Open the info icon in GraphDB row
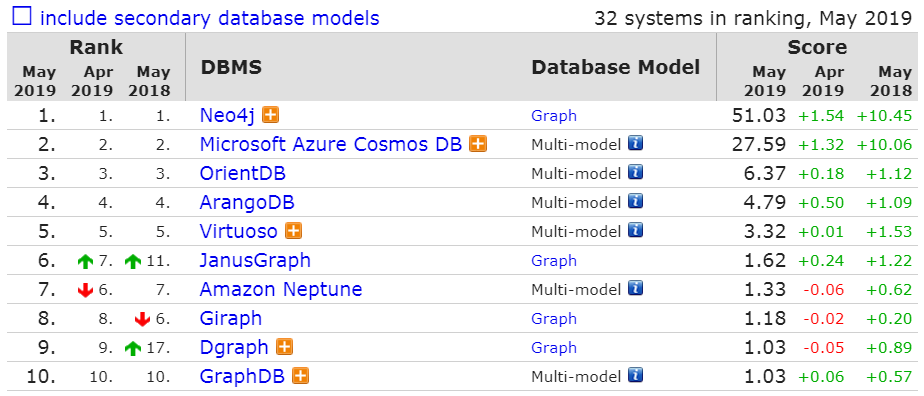924x396 pixels. pos(635,375)
